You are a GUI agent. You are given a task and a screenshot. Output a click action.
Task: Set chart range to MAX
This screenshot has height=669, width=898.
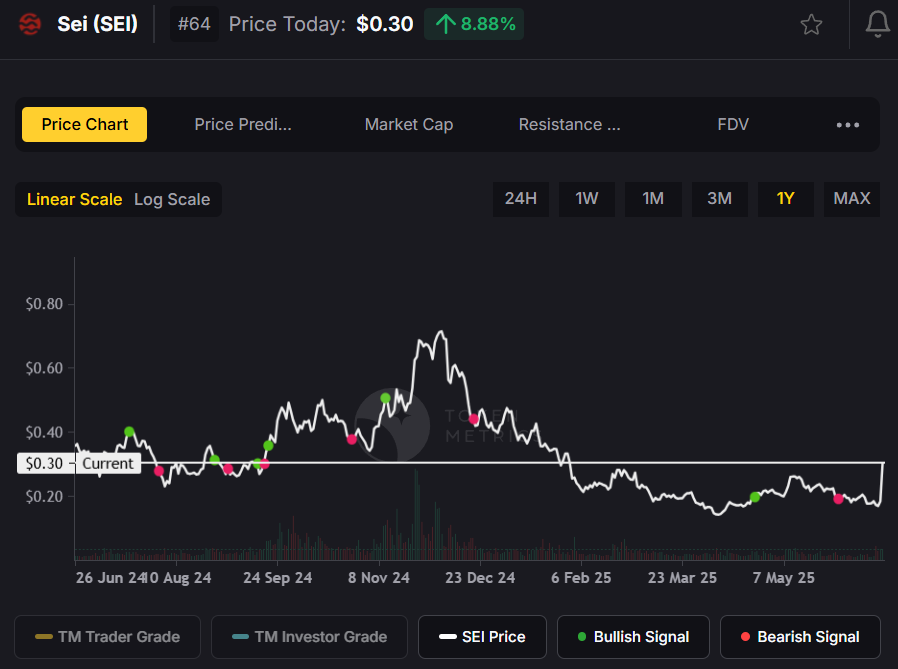click(852, 199)
